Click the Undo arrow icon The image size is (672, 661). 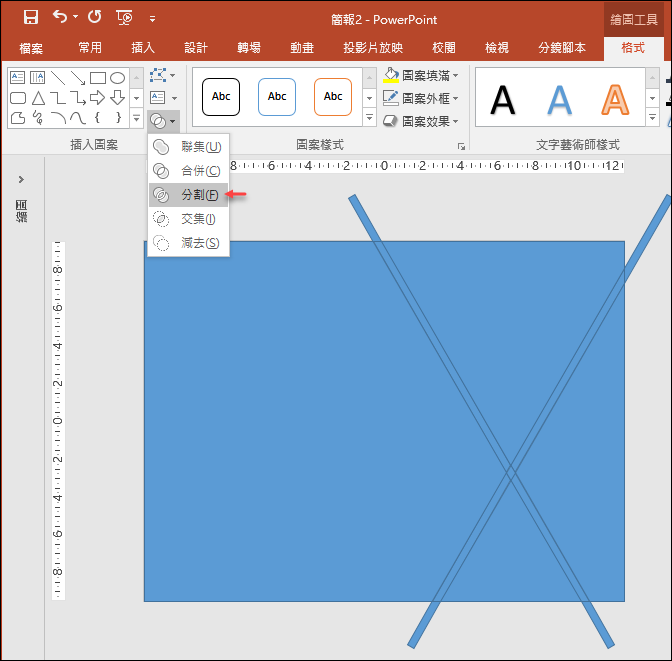pos(60,17)
